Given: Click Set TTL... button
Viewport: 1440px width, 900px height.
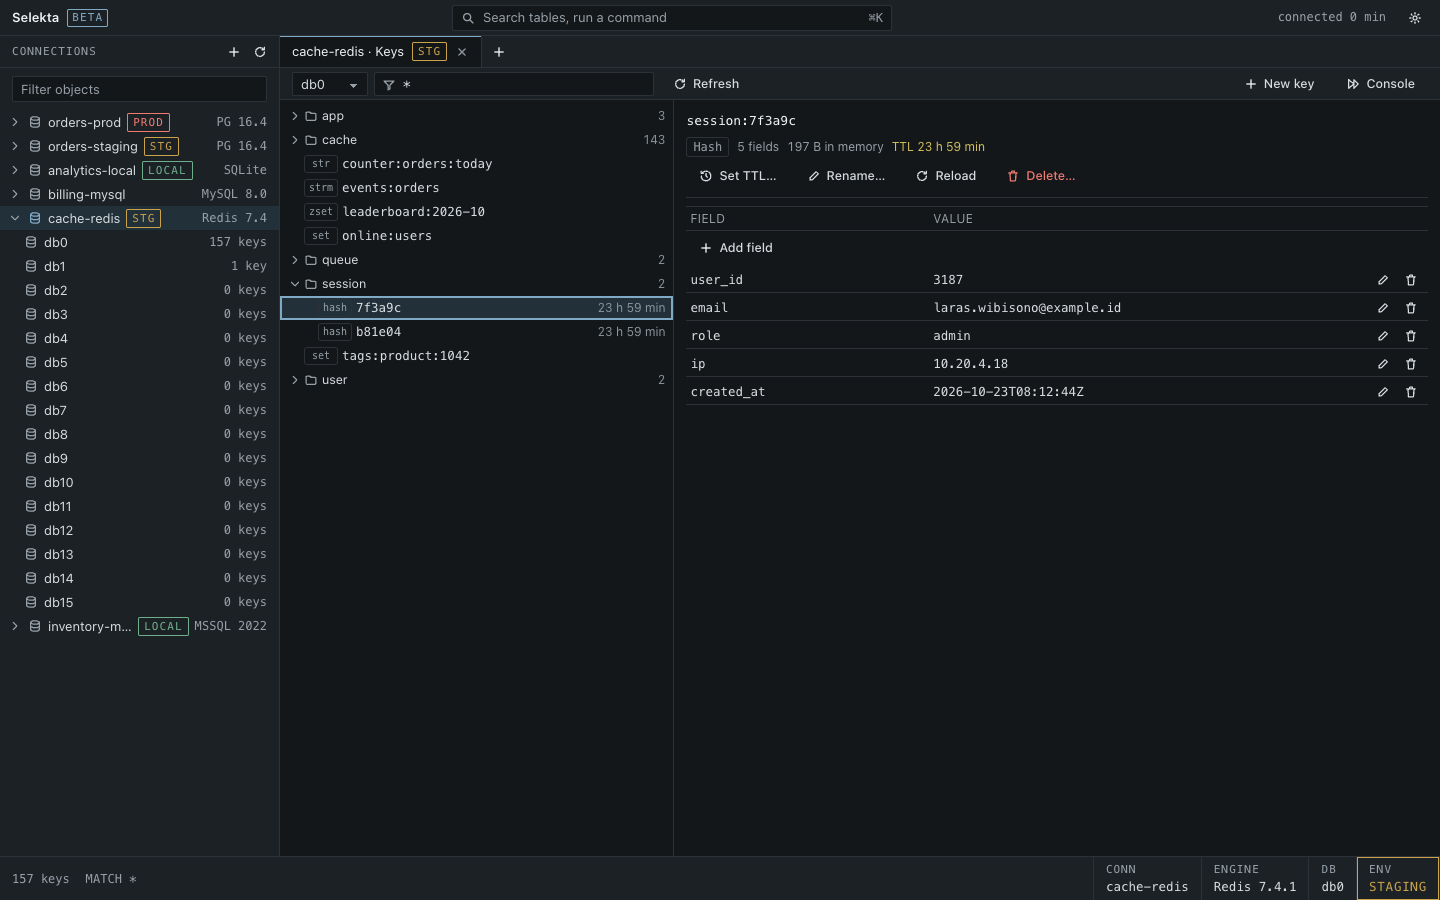Looking at the screenshot, I should (x=738, y=176).
